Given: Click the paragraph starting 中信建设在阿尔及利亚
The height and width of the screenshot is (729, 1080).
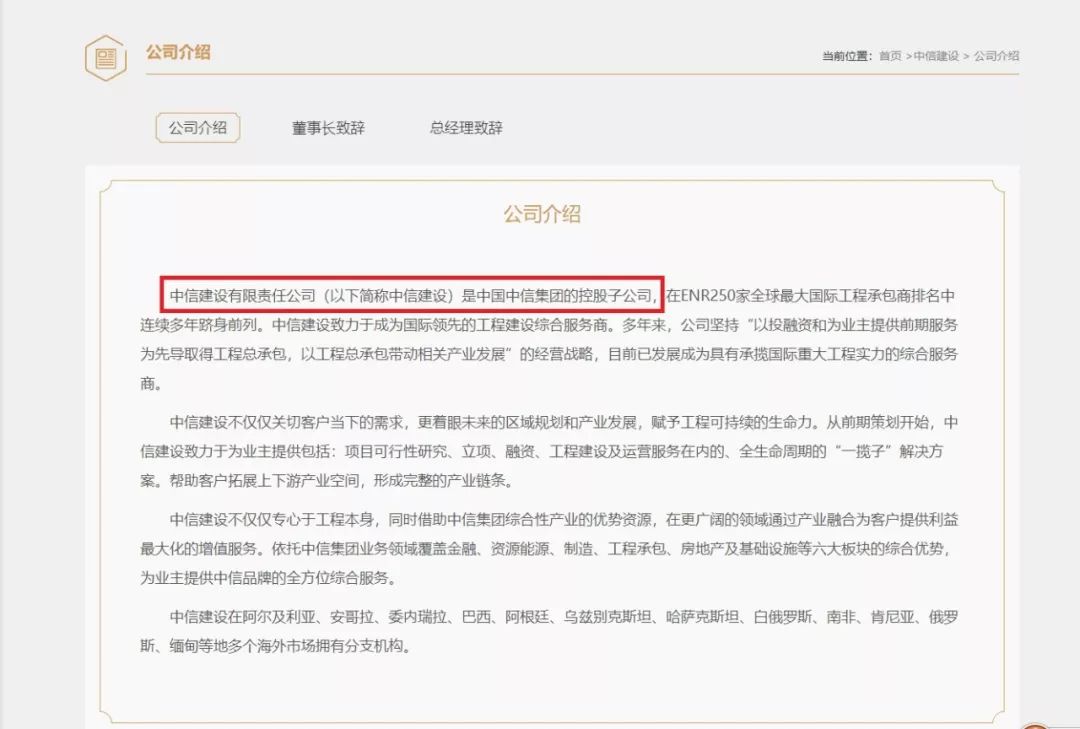Looking at the screenshot, I should pos(549,631).
